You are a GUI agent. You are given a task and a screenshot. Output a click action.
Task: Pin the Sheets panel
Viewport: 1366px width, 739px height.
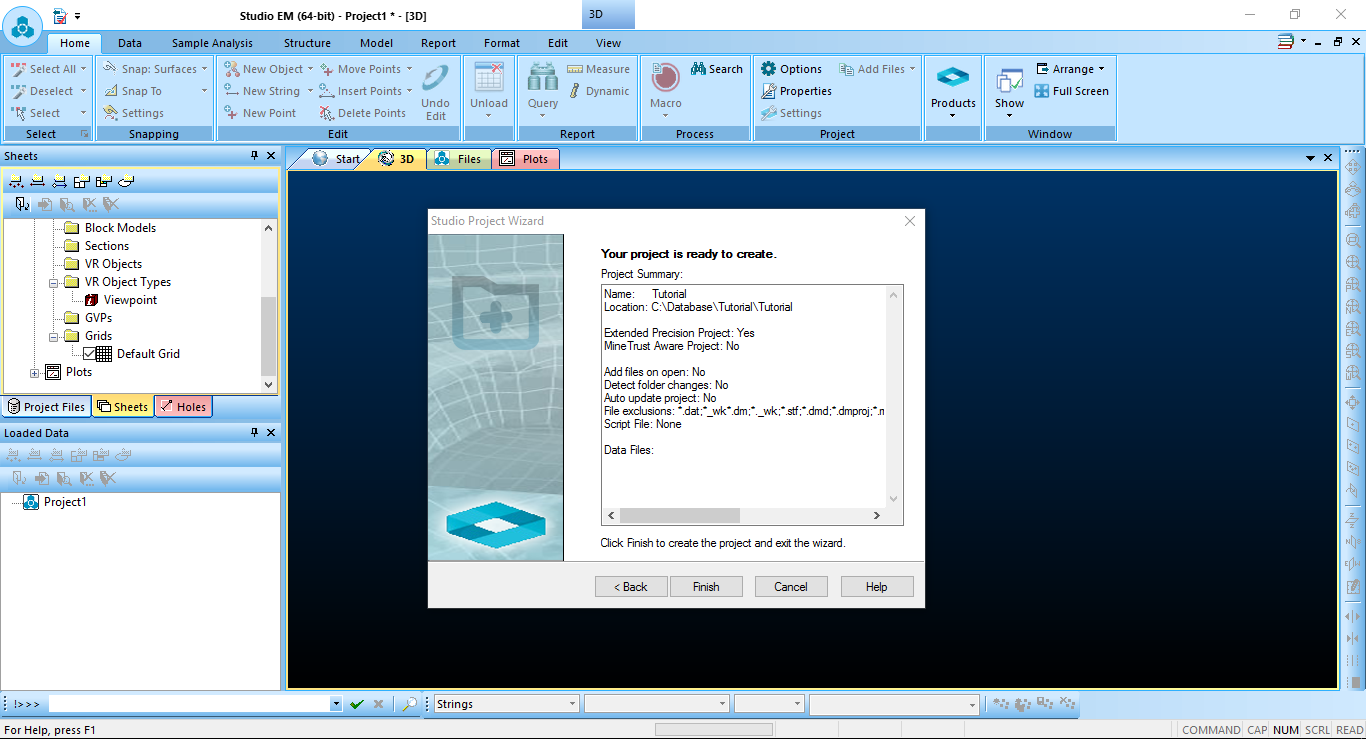tap(254, 156)
